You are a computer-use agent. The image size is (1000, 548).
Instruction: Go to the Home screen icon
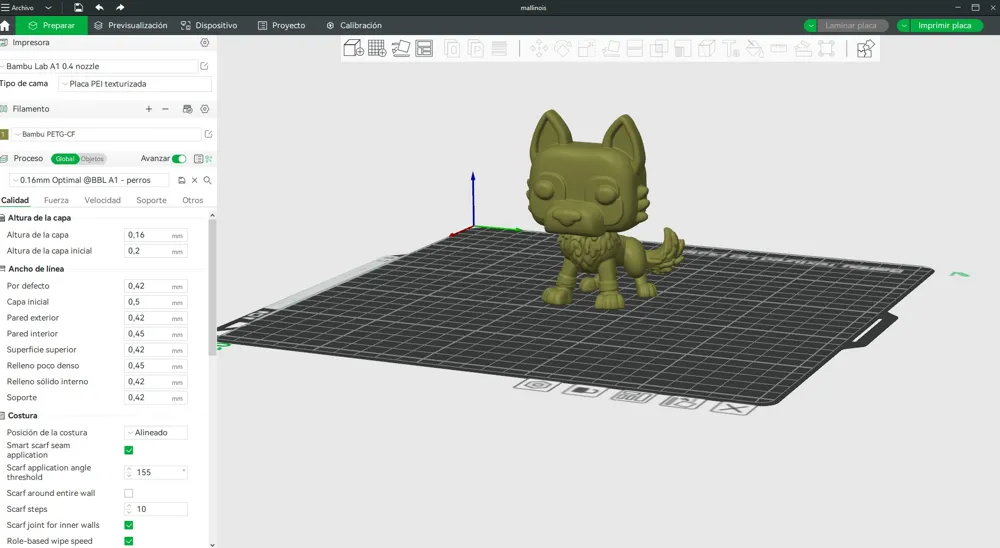point(5,26)
